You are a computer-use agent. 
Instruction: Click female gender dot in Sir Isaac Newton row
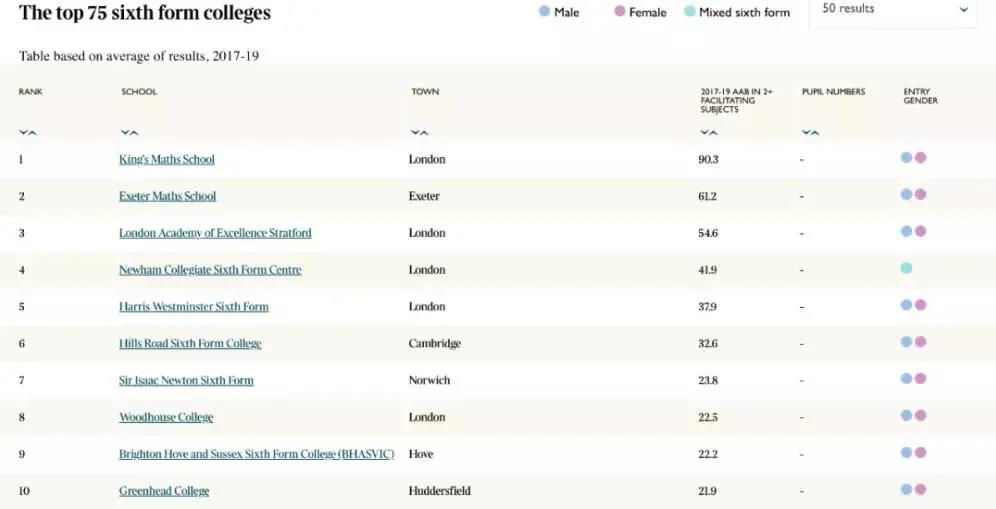coord(920,379)
